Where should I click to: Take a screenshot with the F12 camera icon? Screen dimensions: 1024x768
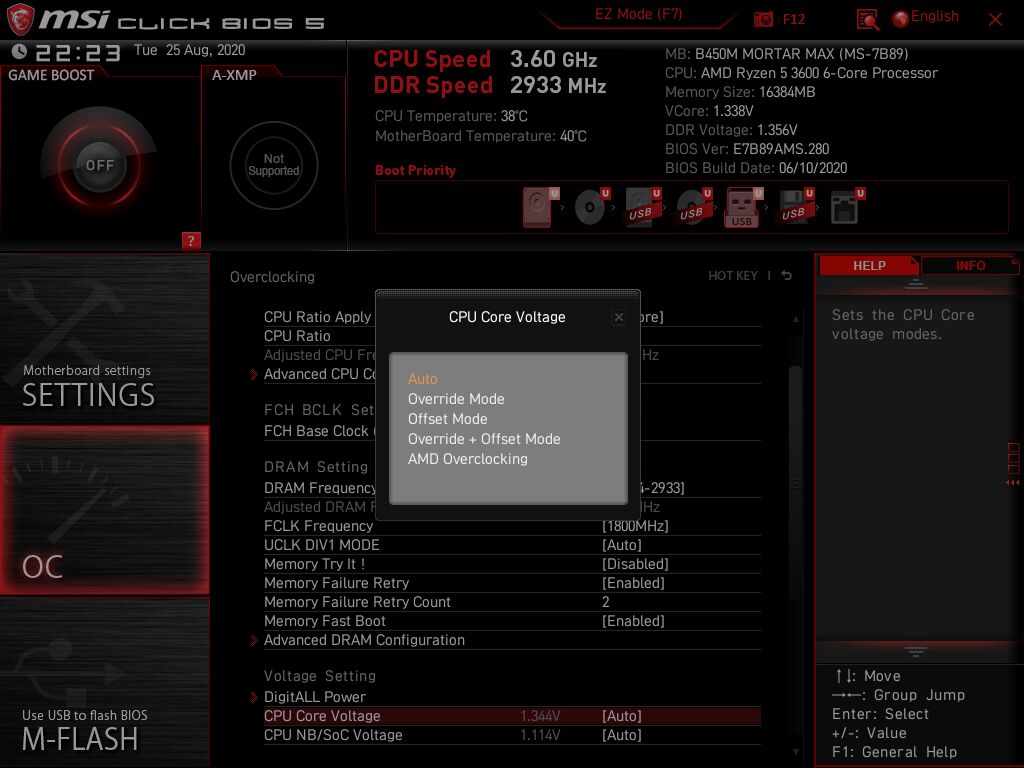[763, 19]
